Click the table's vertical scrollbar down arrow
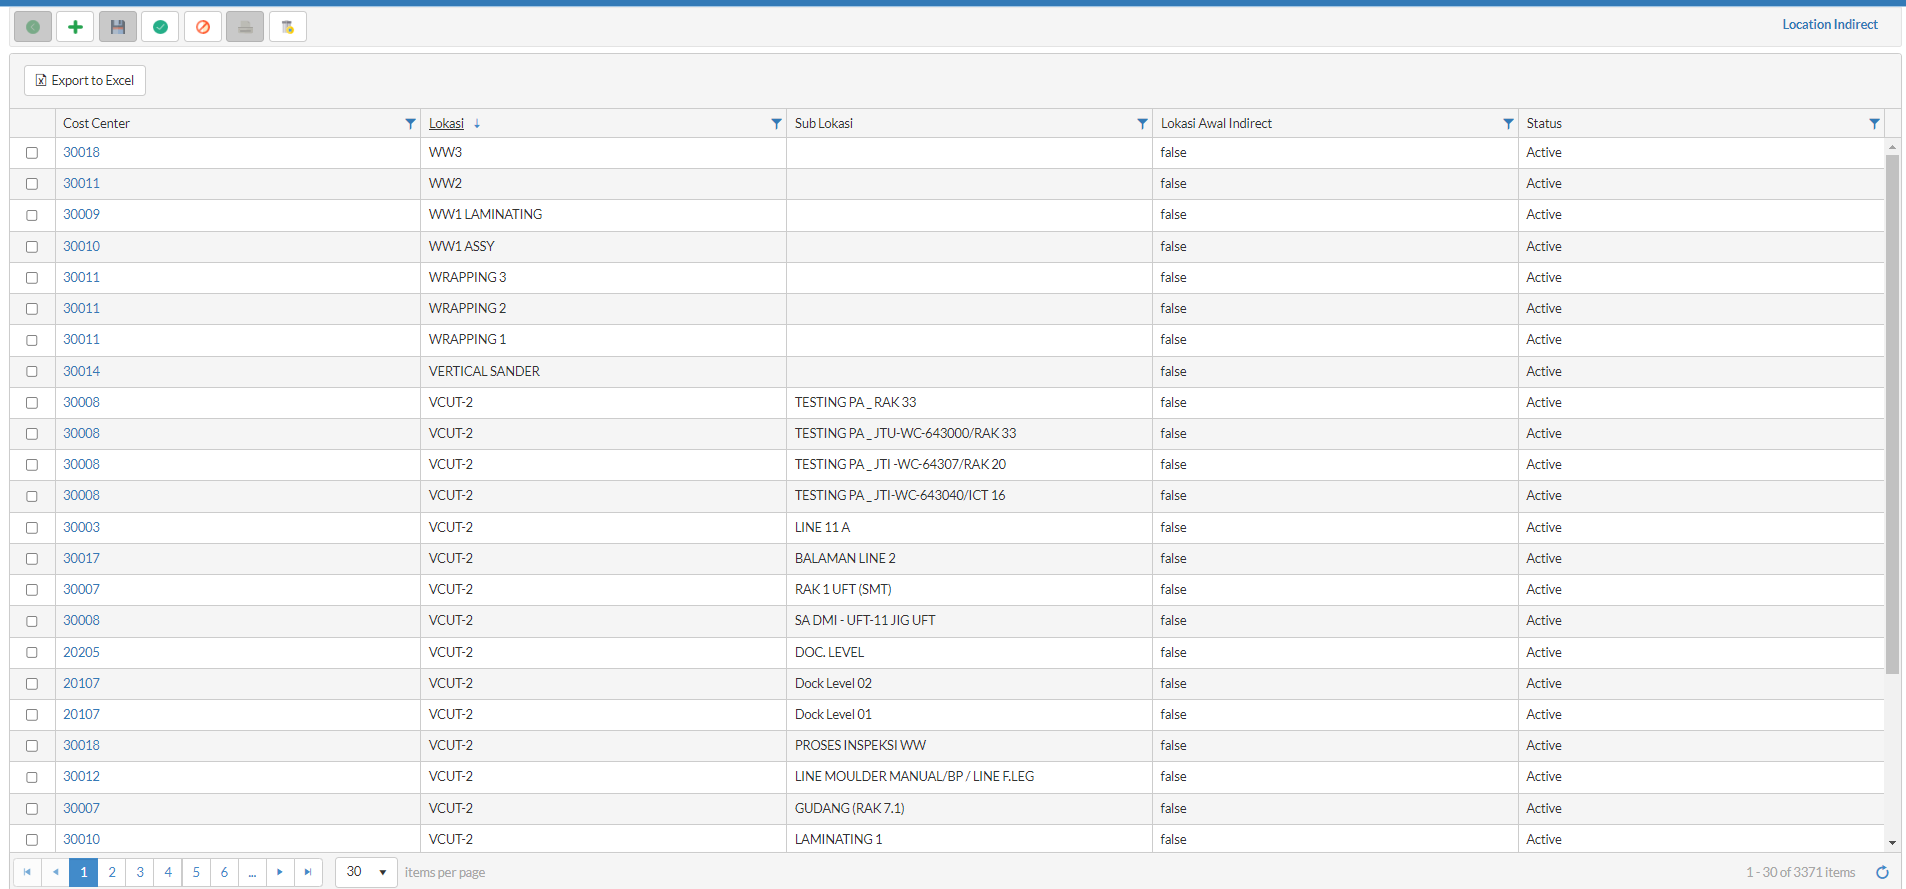Screen dimensions: 1906x889 pos(1892,843)
